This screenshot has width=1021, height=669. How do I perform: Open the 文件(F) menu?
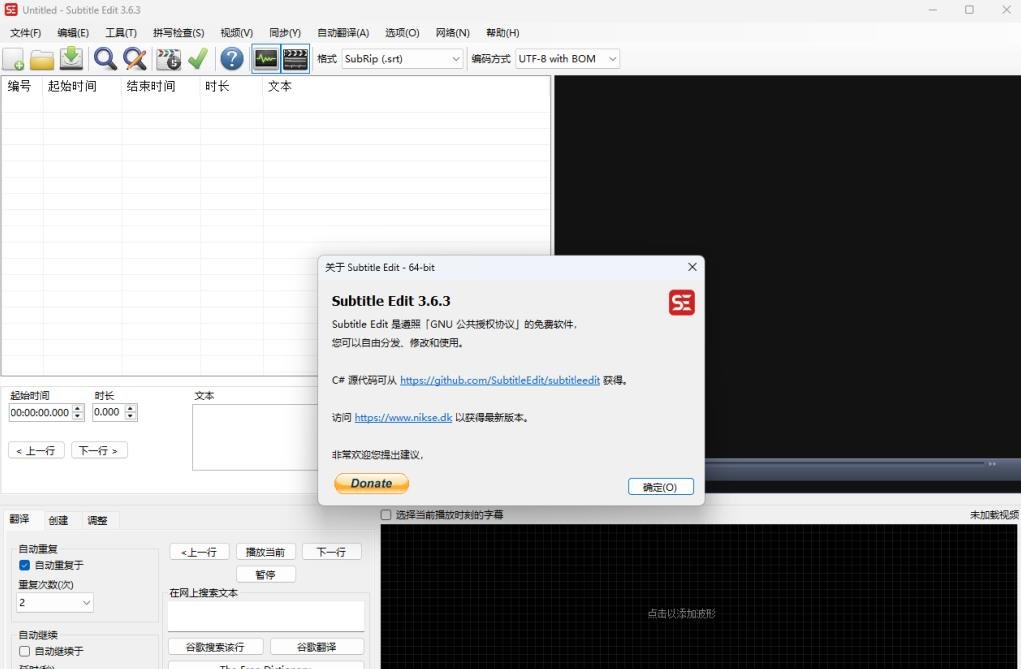click(x=25, y=33)
